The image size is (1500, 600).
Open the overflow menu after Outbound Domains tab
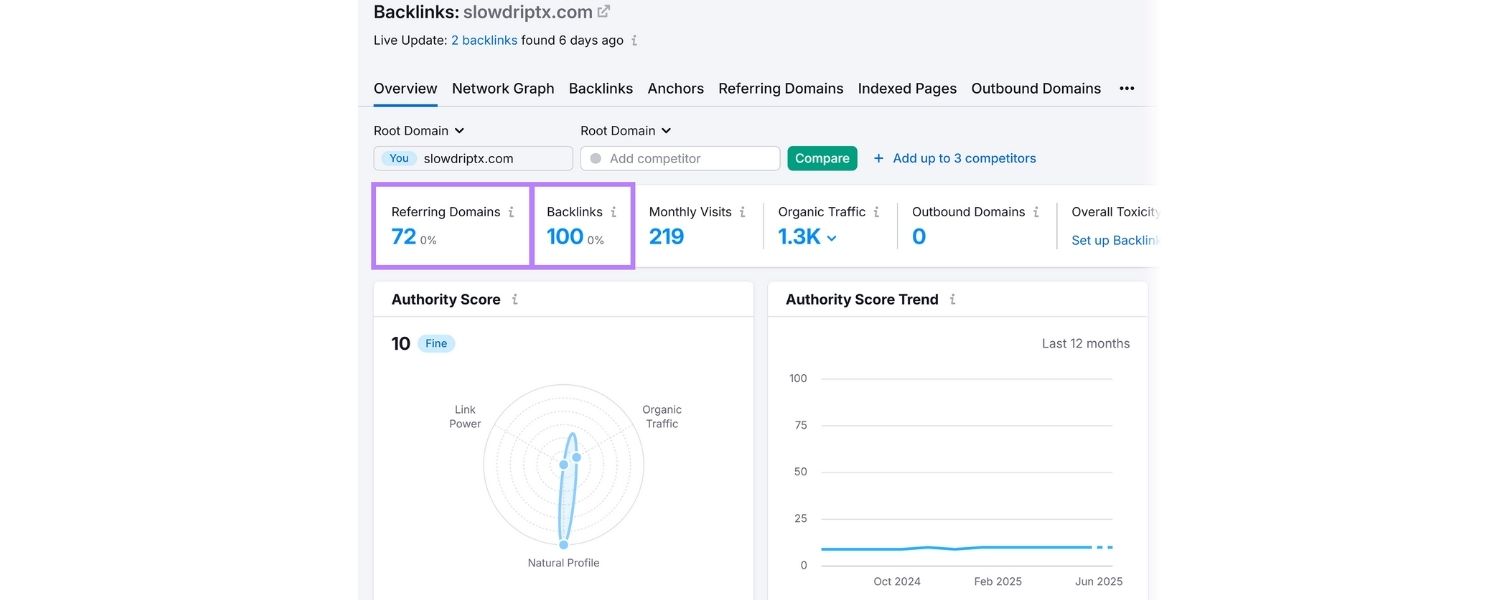1126,88
